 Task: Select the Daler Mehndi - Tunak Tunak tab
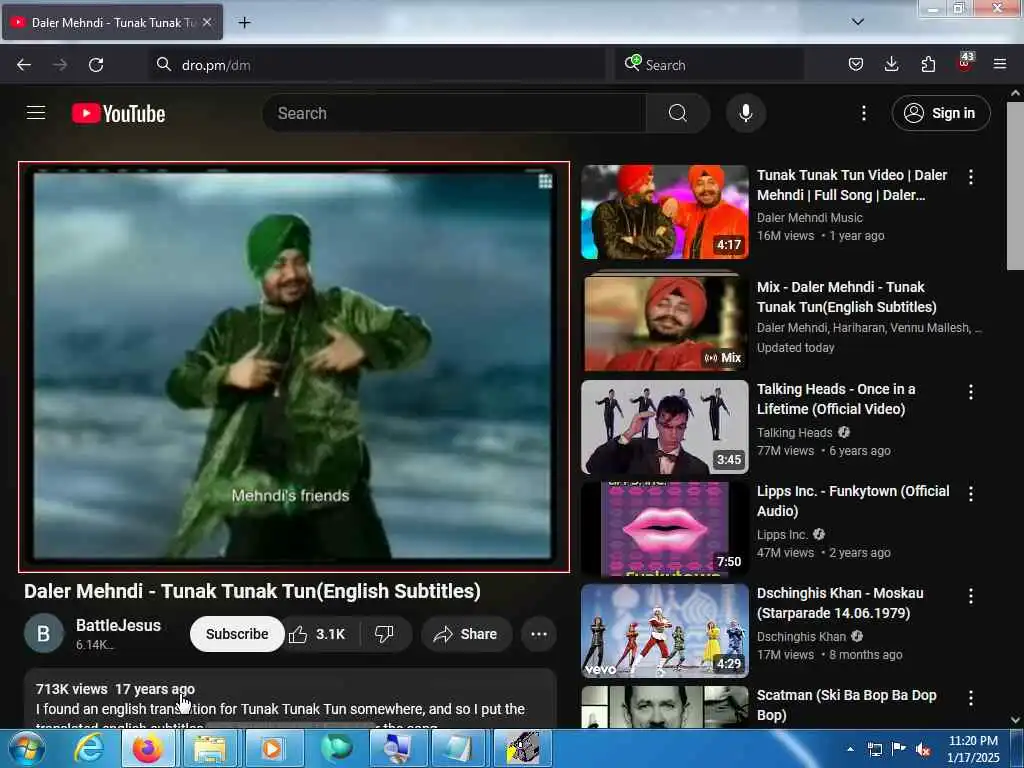(x=112, y=22)
